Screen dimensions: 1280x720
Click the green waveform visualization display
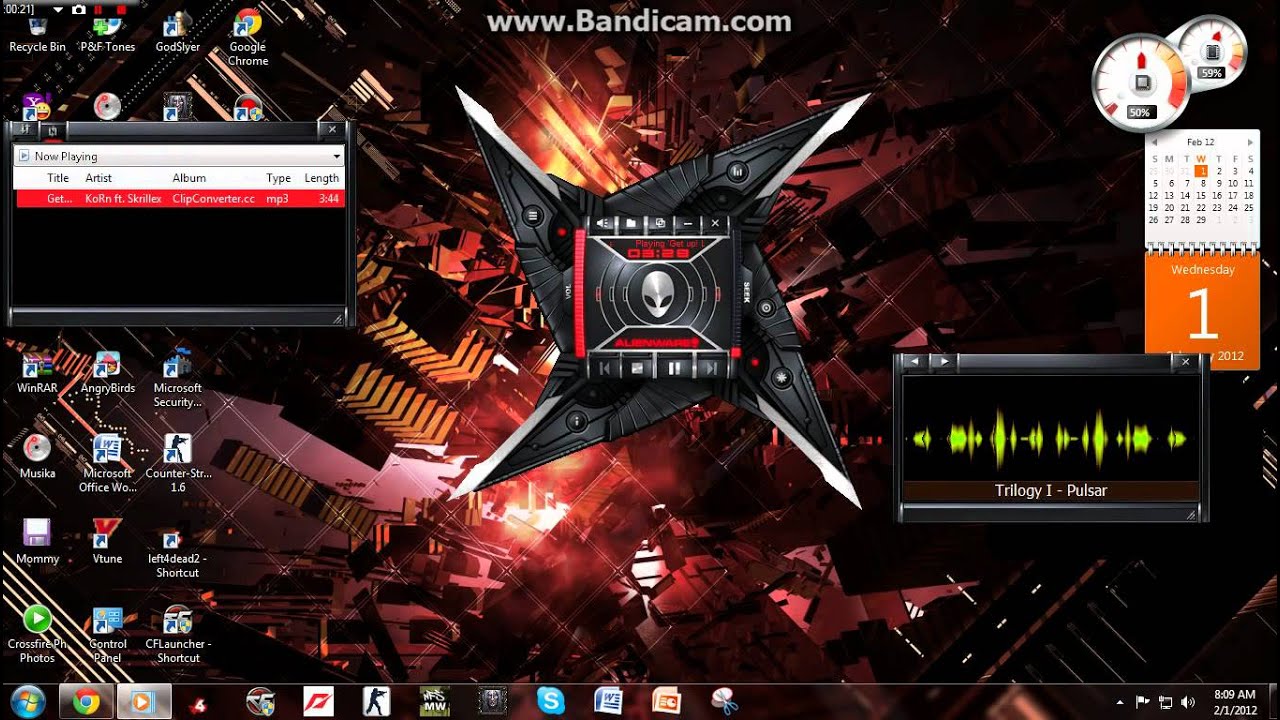point(1050,438)
